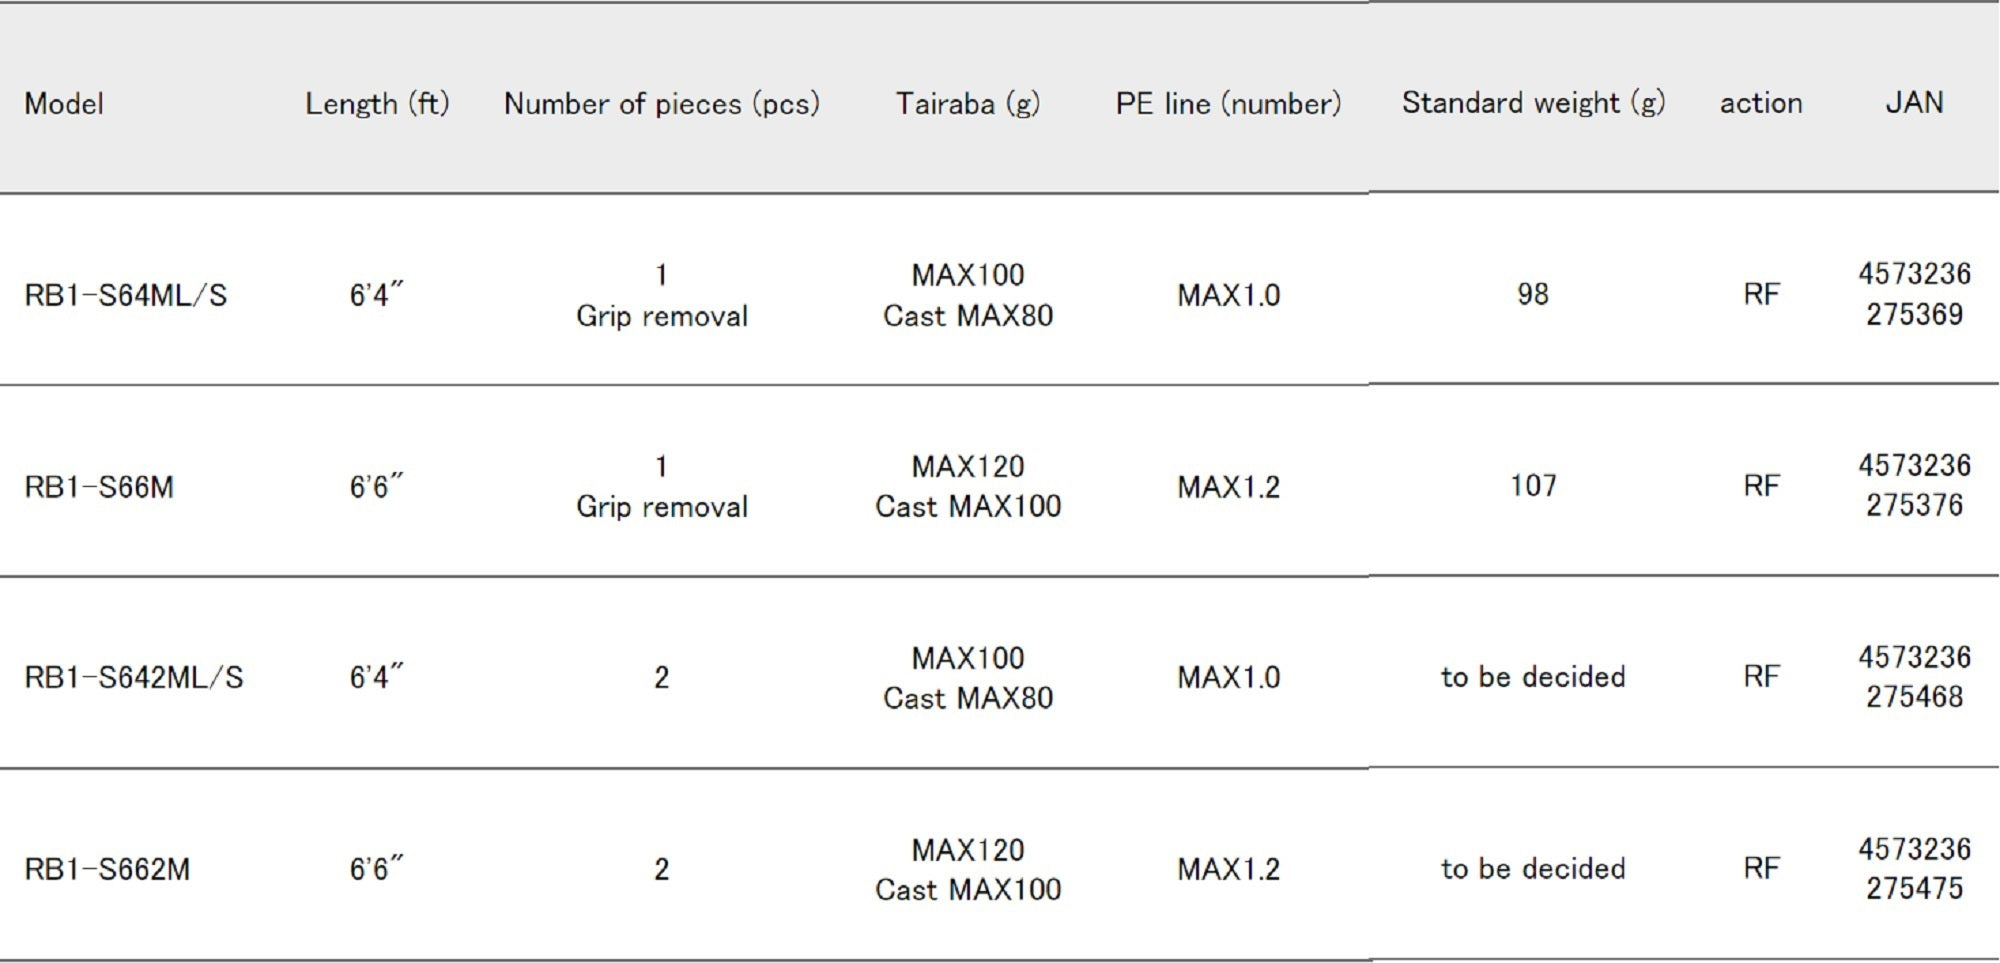Click the Model column header
This screenshot has height=963, width=2000.
tap(64, 104)
